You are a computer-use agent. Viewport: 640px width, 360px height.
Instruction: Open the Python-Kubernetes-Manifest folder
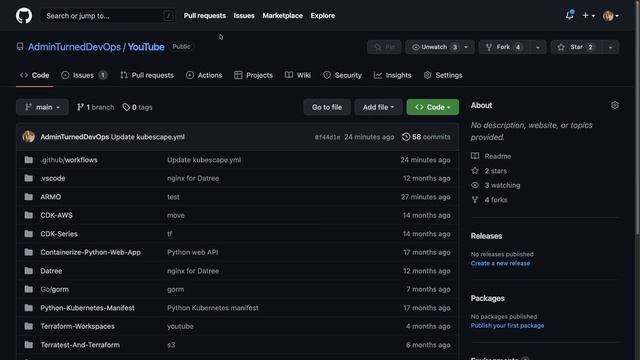pos(87,308)
